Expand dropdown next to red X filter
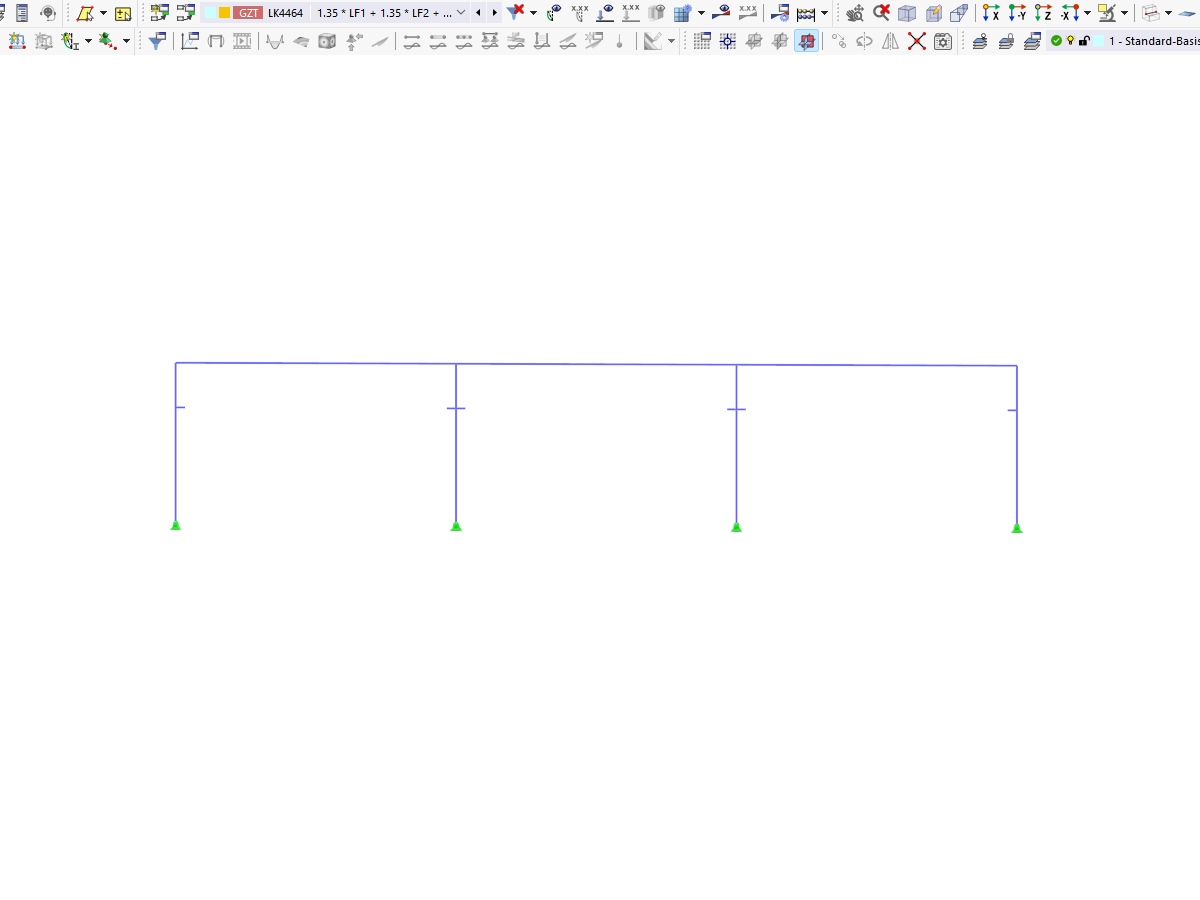This screenshot has width=1200, height=900. [533, 13]
